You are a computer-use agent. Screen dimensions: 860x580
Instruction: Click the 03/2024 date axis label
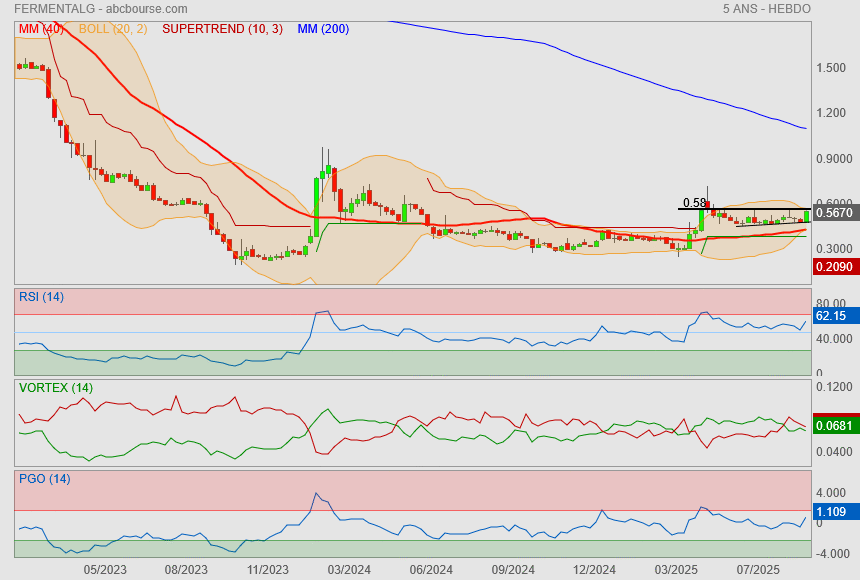(349, 570)
